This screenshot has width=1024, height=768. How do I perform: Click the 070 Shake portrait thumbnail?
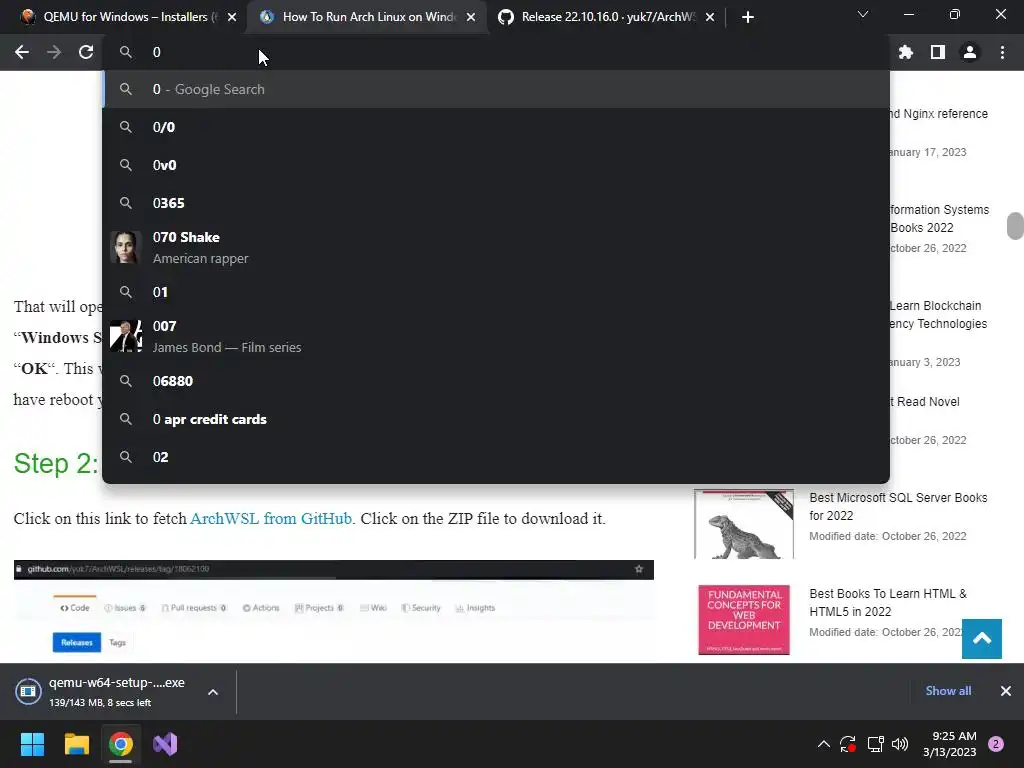pos(125,248)
